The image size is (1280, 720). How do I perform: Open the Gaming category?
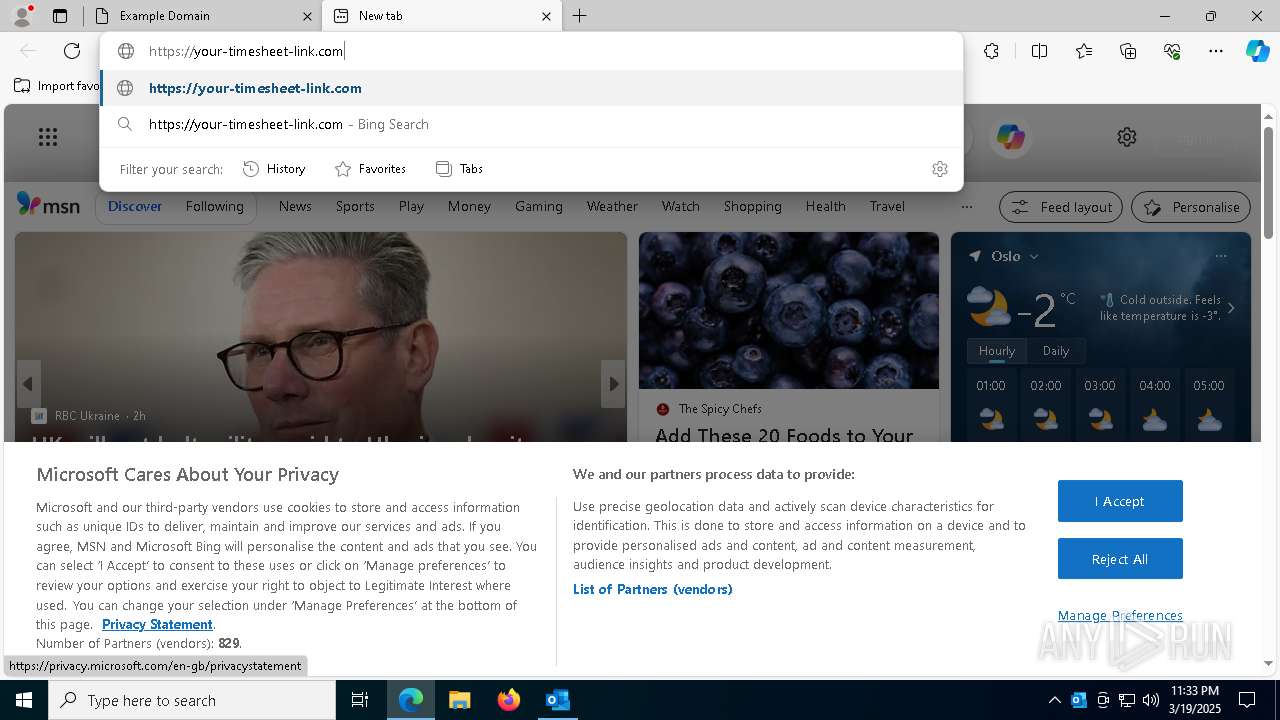[539, 206]
